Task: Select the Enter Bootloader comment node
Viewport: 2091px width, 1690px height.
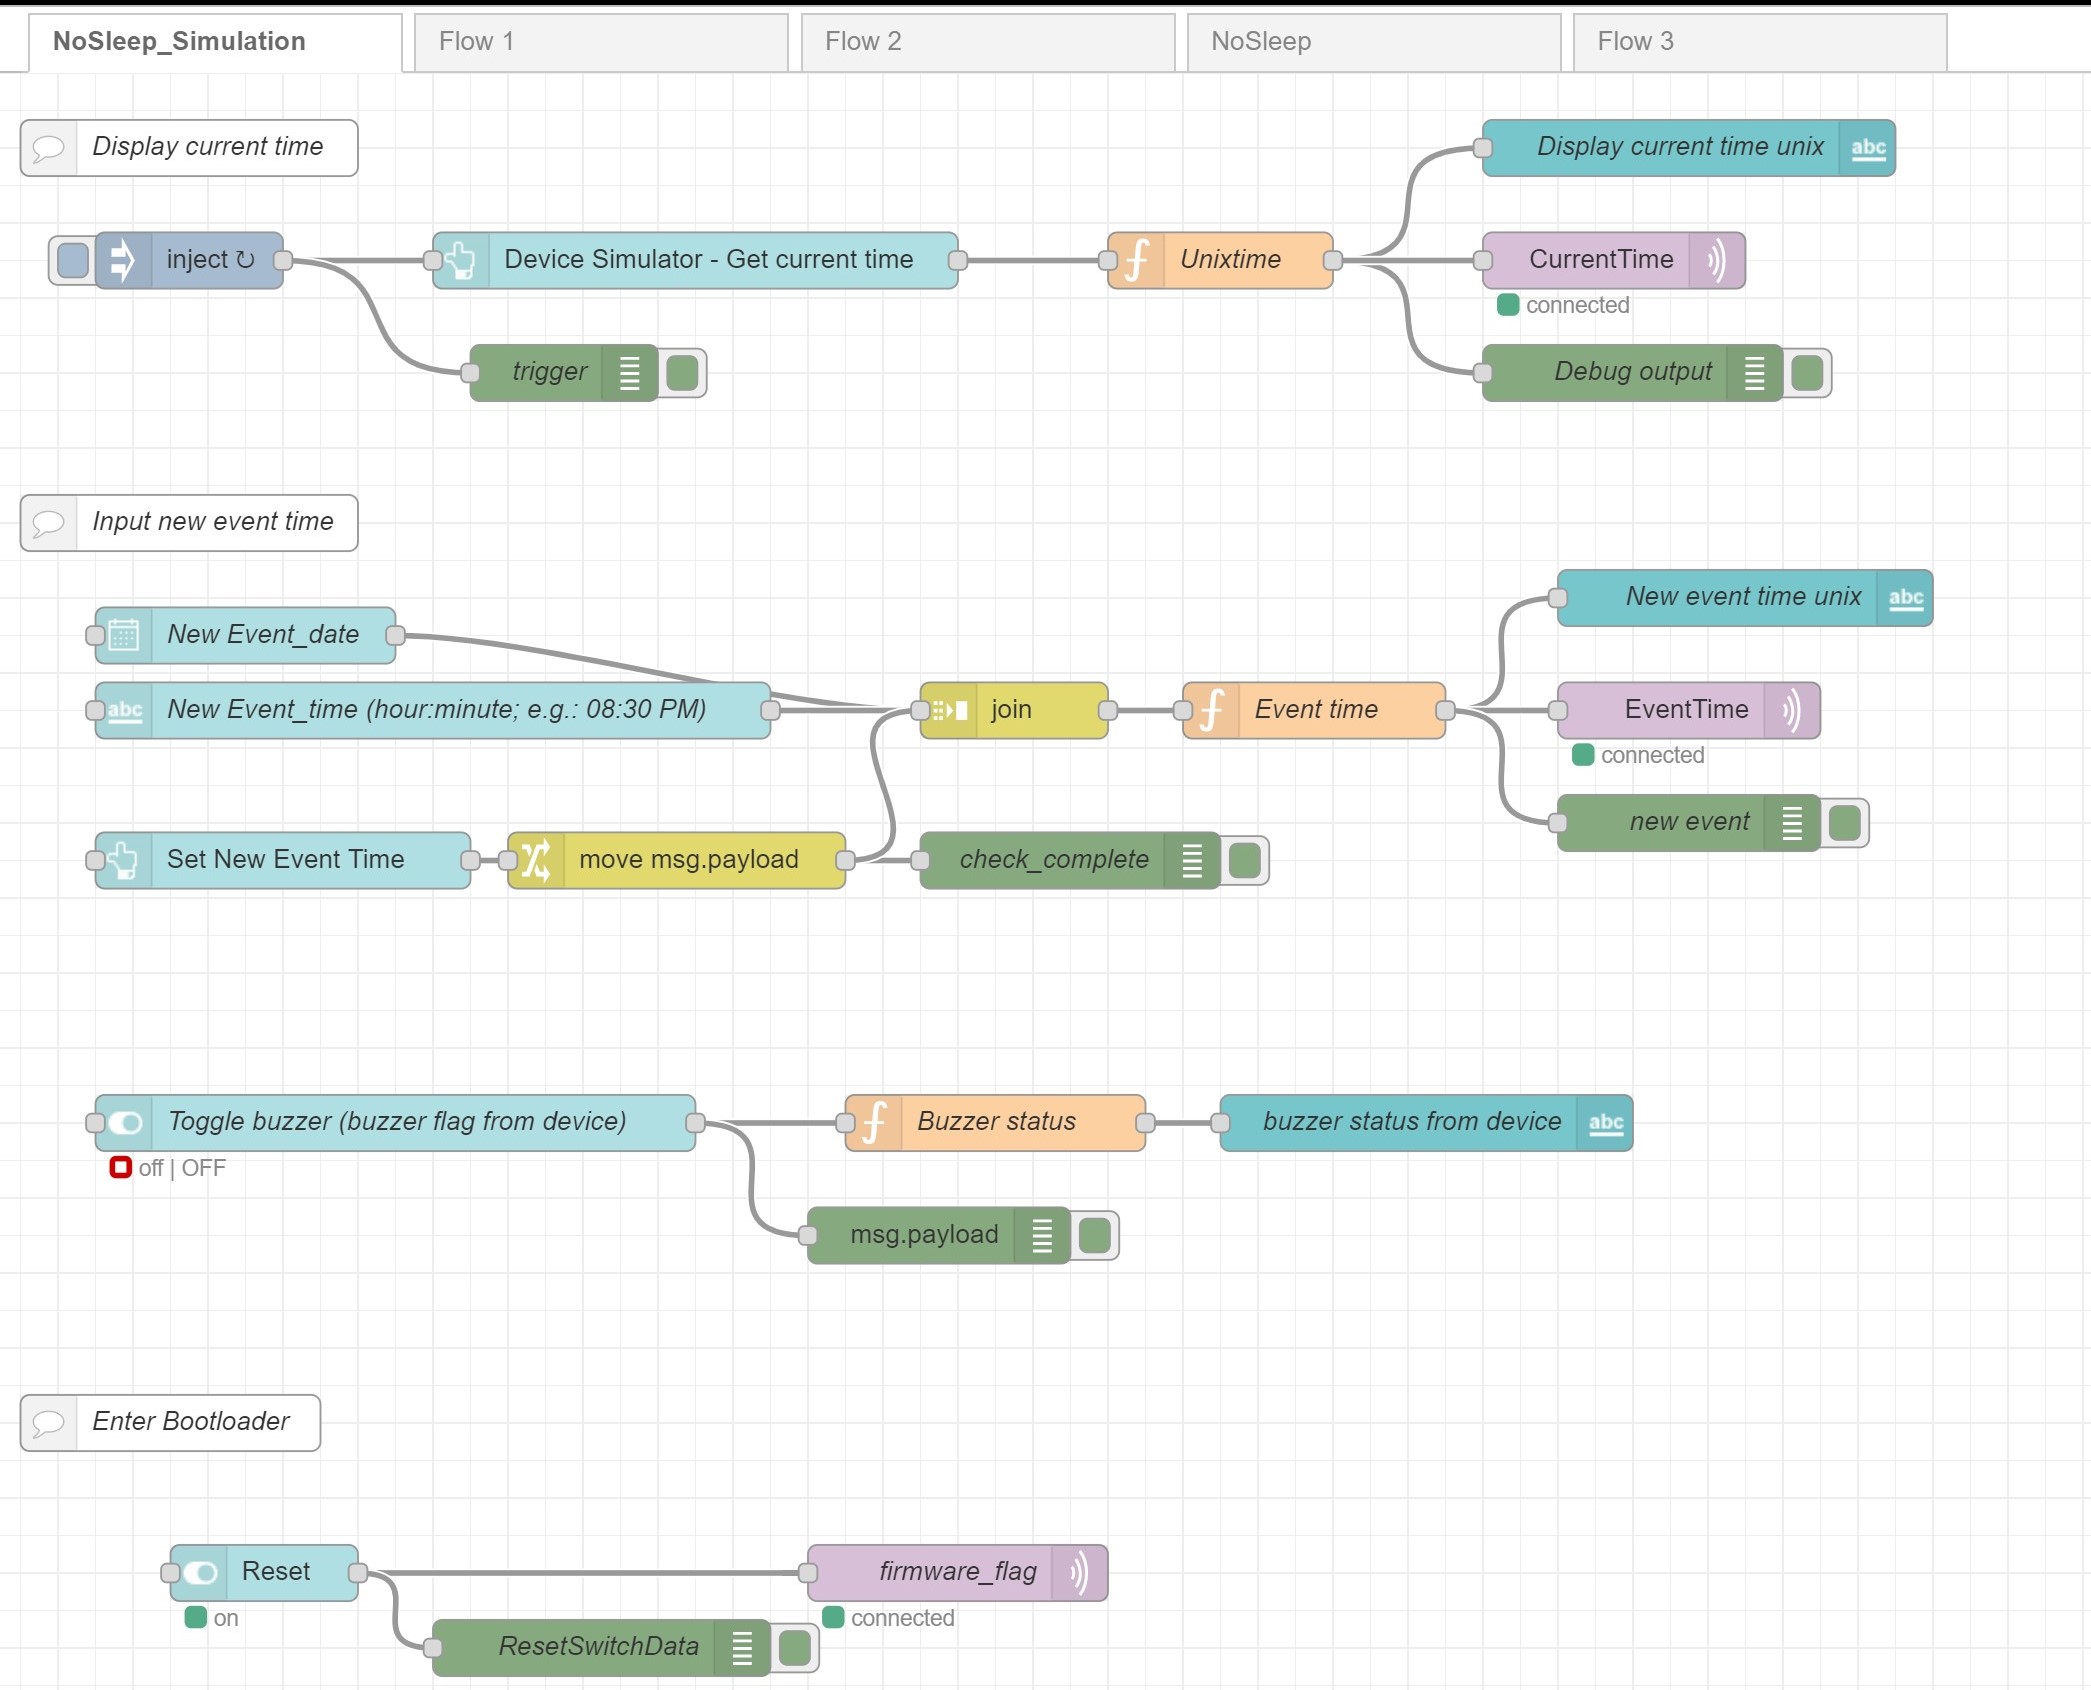Action: [x=190, y=1422]
